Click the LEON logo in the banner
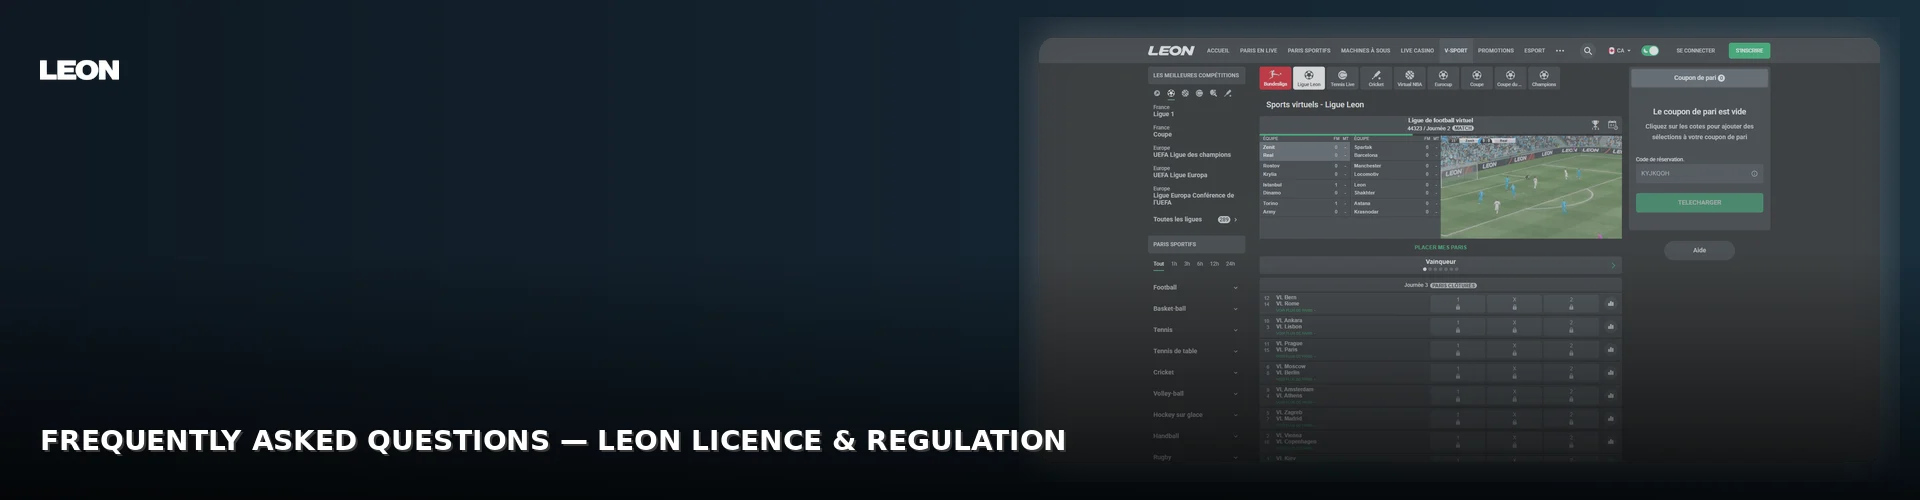Screen dimensions: 1920x500 pyautogui.click(x=79, y=70)
